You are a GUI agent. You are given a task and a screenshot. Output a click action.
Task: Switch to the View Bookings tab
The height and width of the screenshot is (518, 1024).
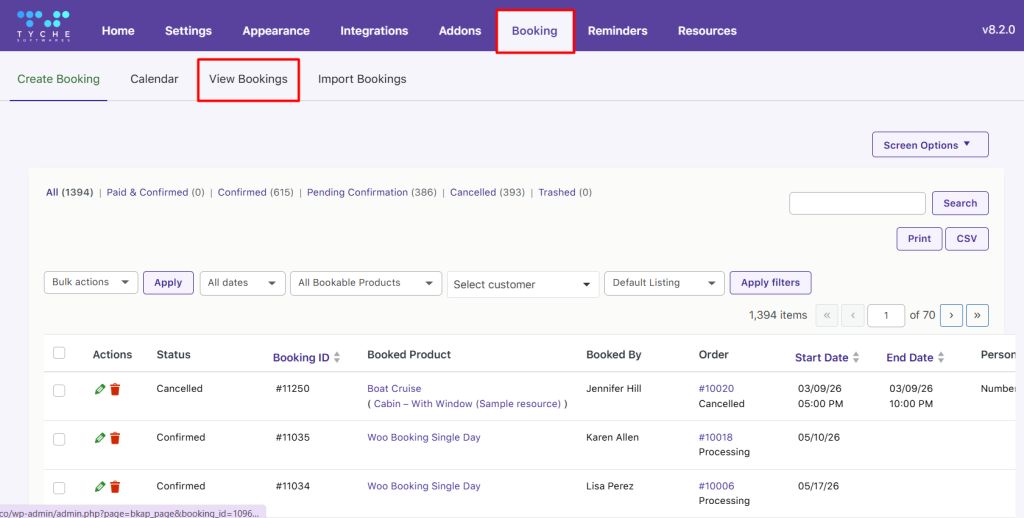[248, 79]
